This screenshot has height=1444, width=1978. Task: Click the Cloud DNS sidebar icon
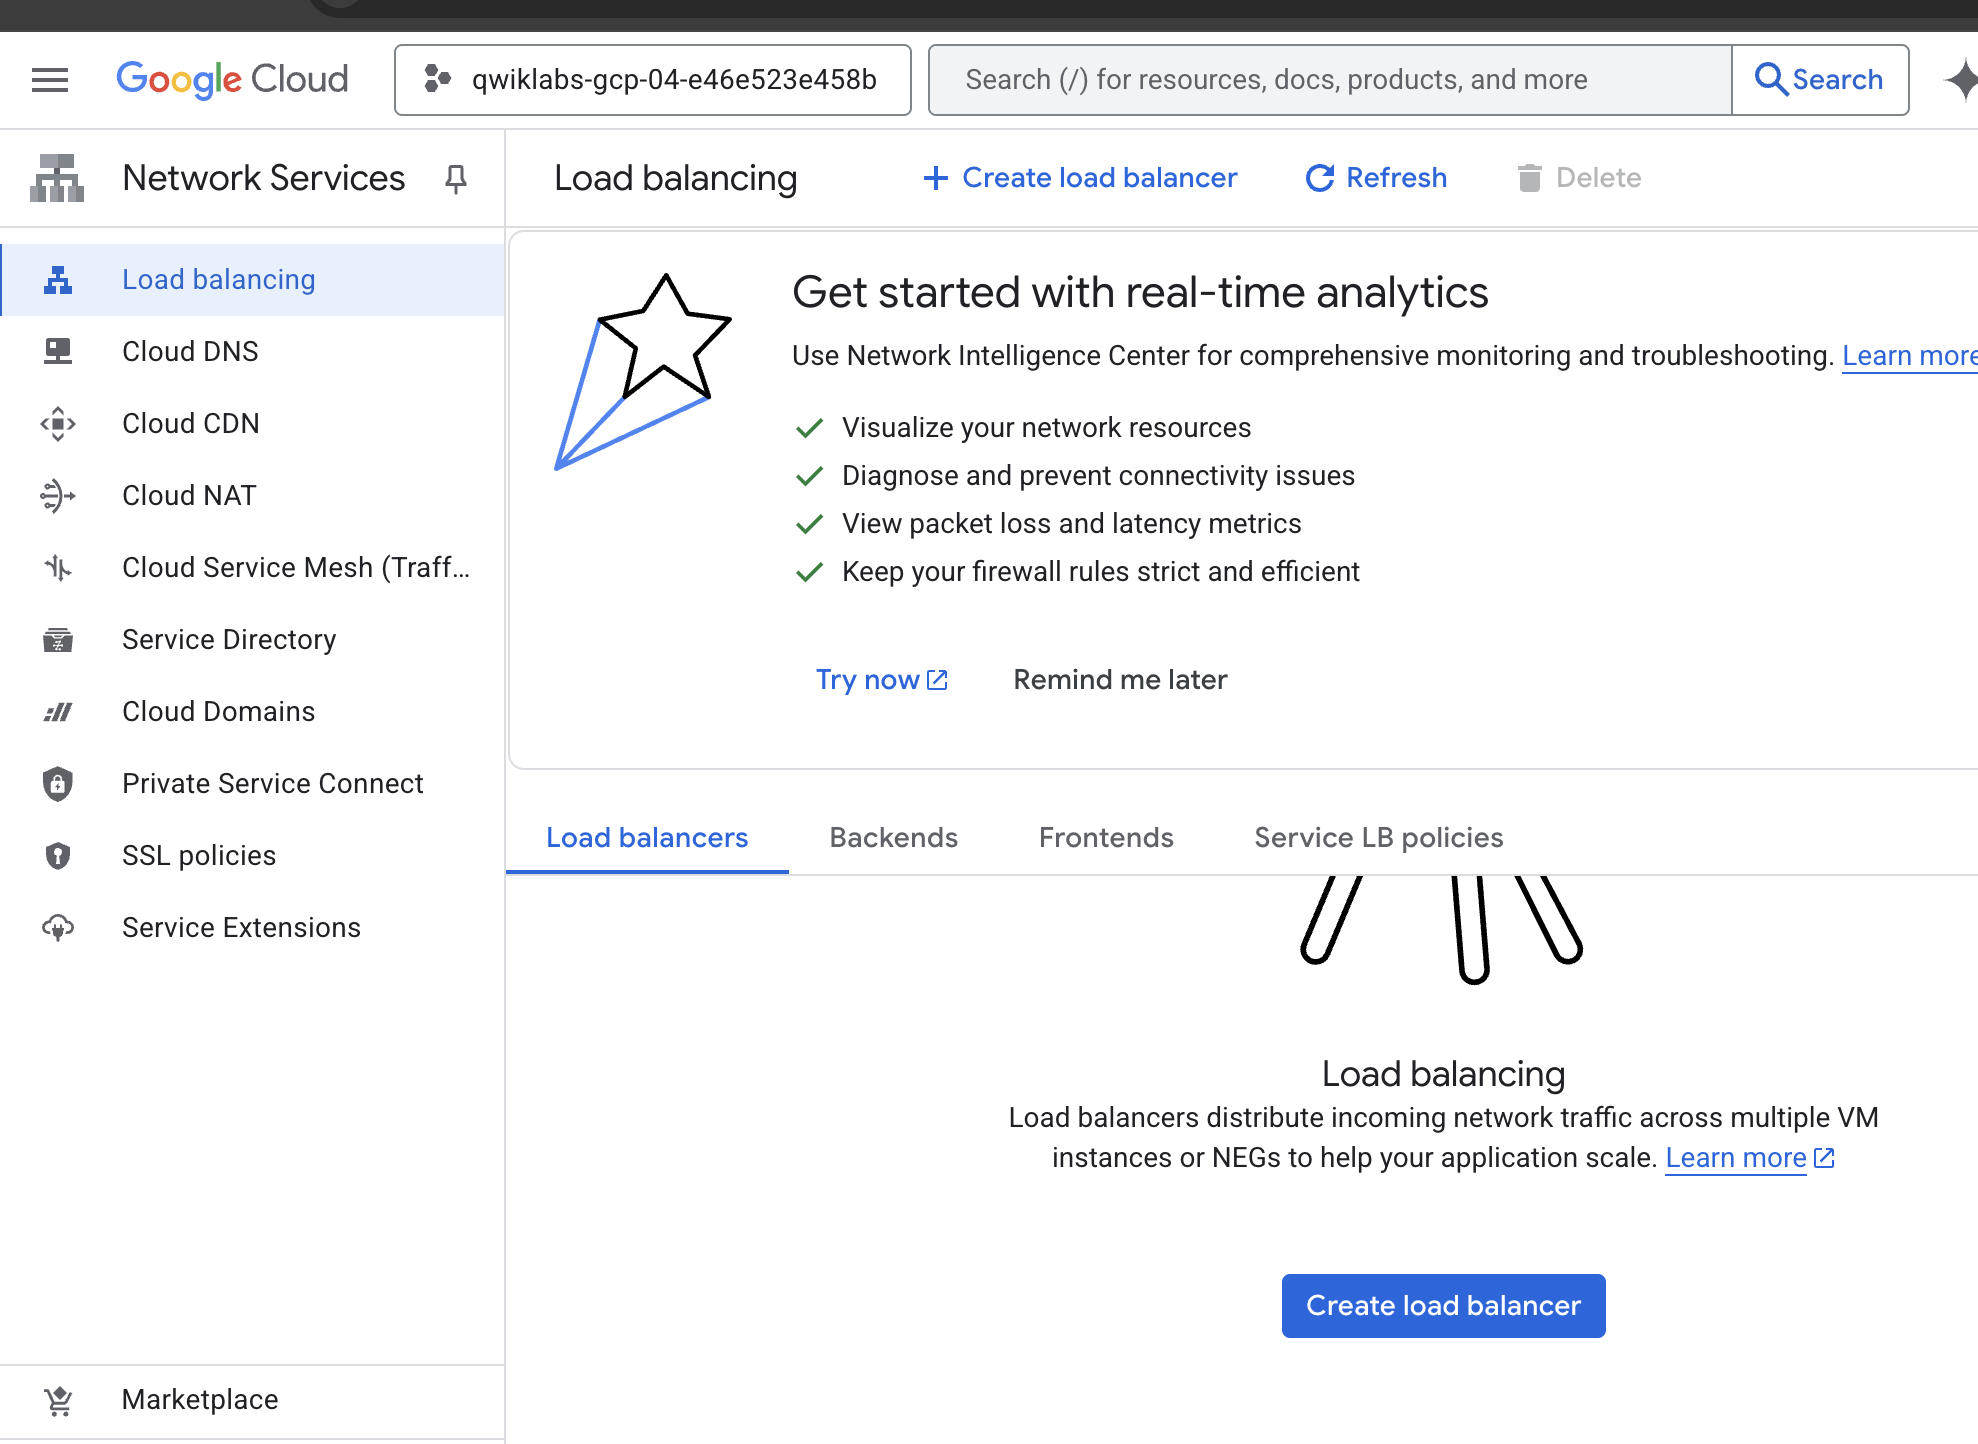click(58, 352)
